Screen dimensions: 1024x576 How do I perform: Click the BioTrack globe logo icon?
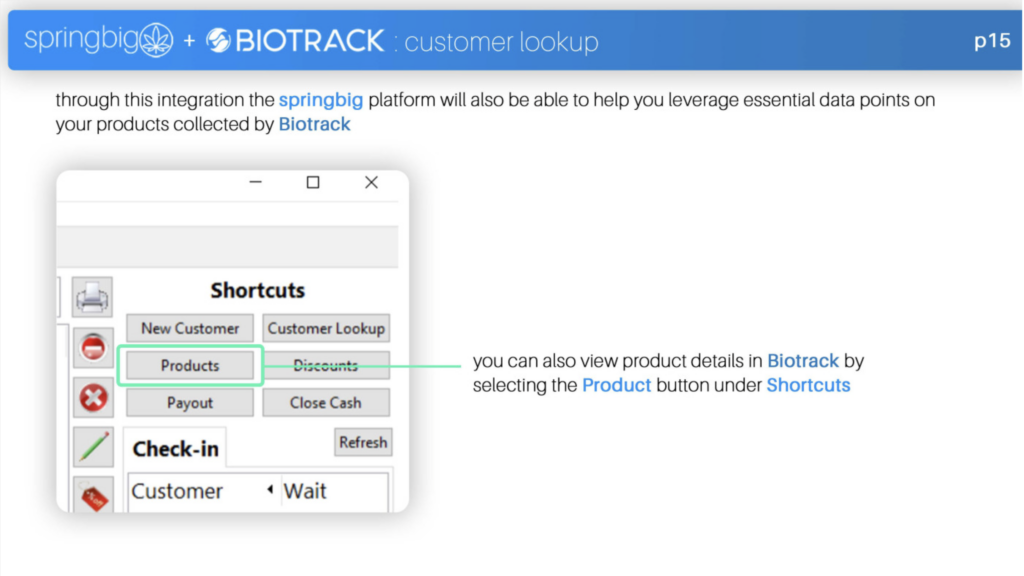(x=218, y=40)
